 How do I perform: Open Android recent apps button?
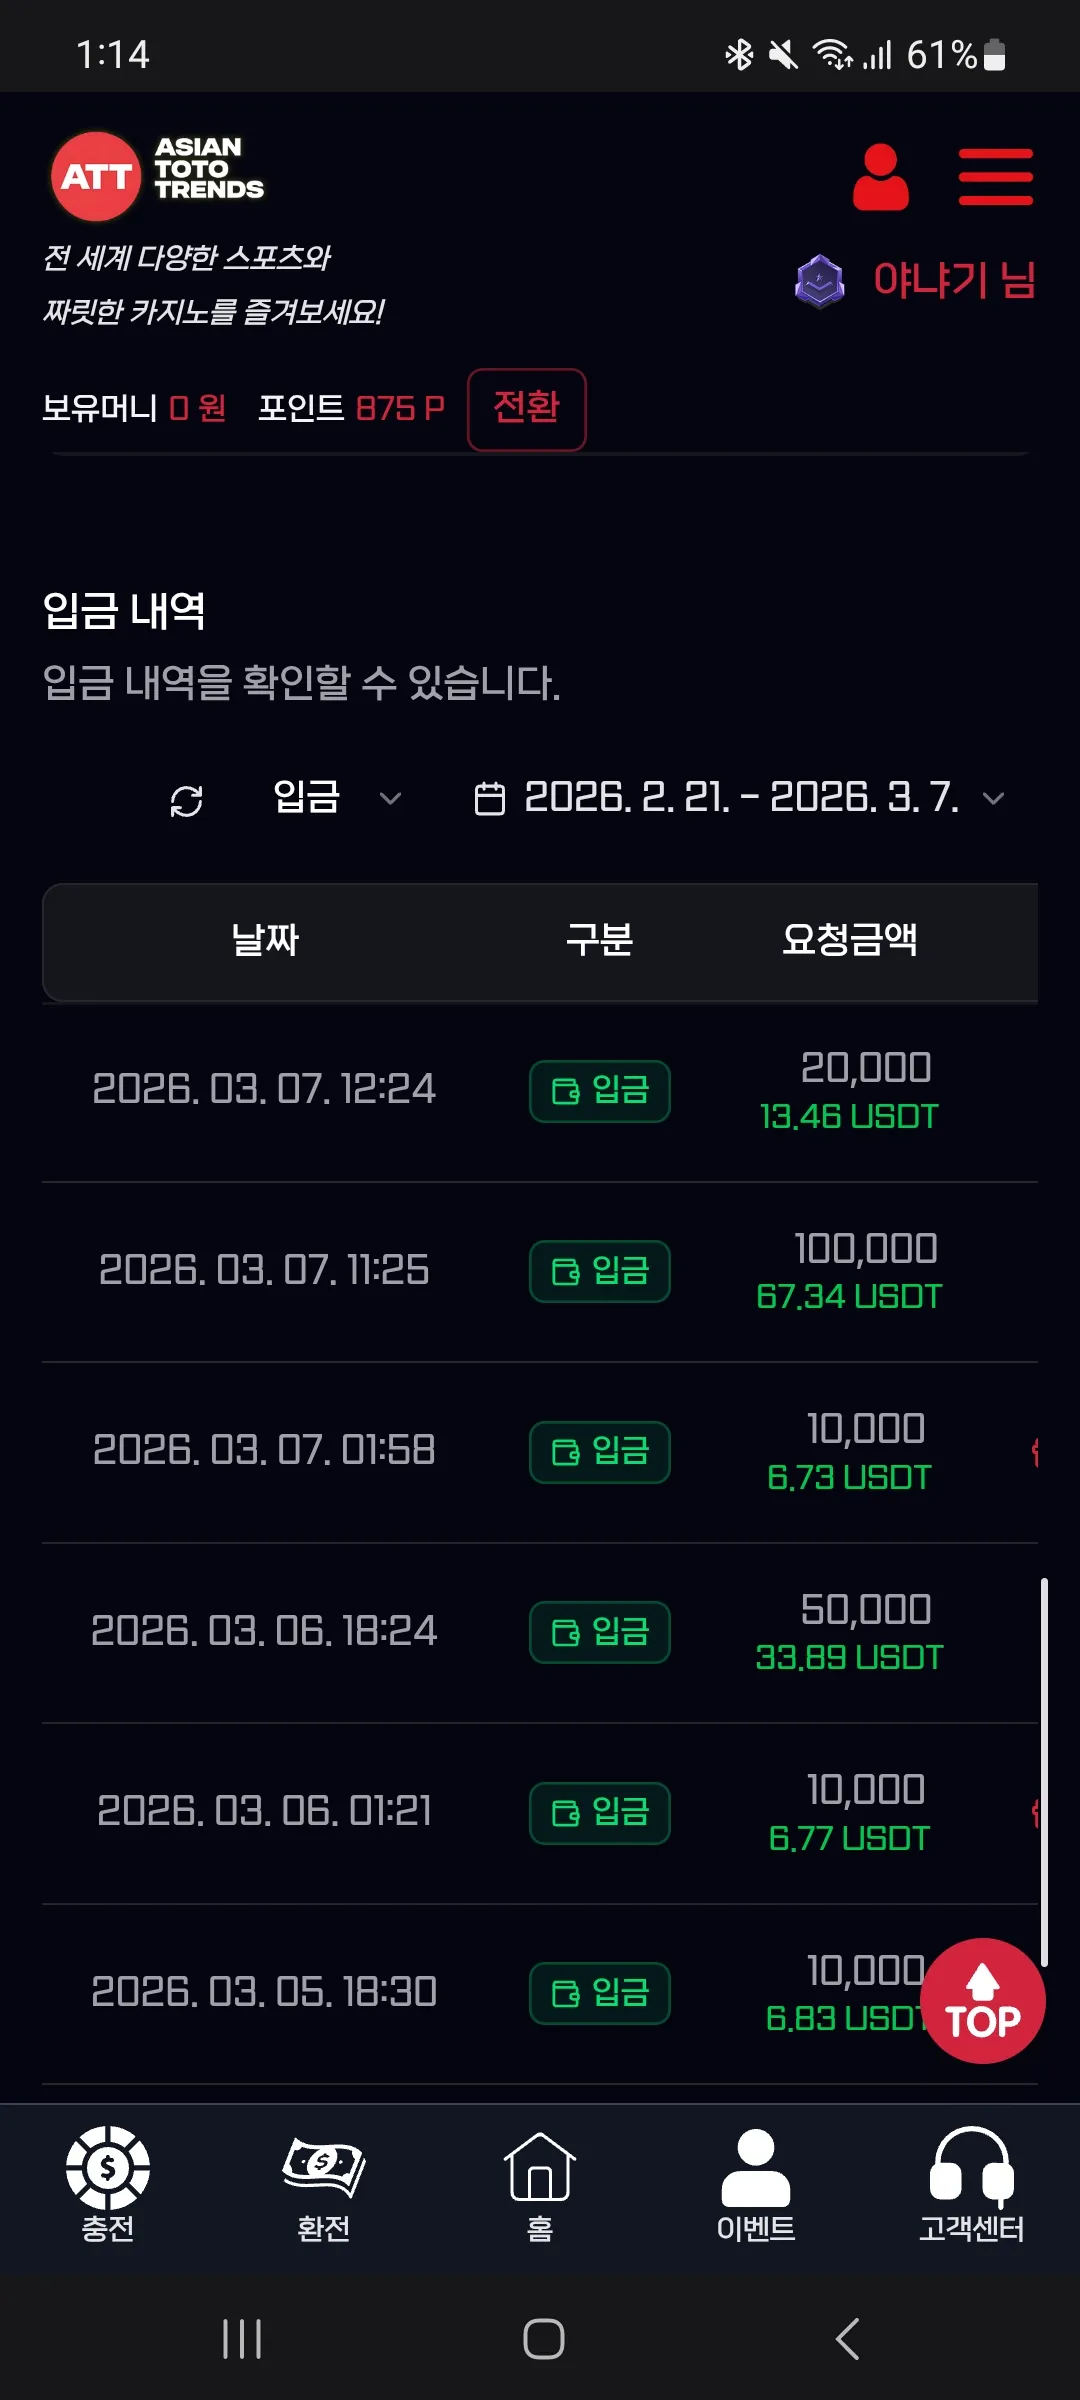point(242,2339)
